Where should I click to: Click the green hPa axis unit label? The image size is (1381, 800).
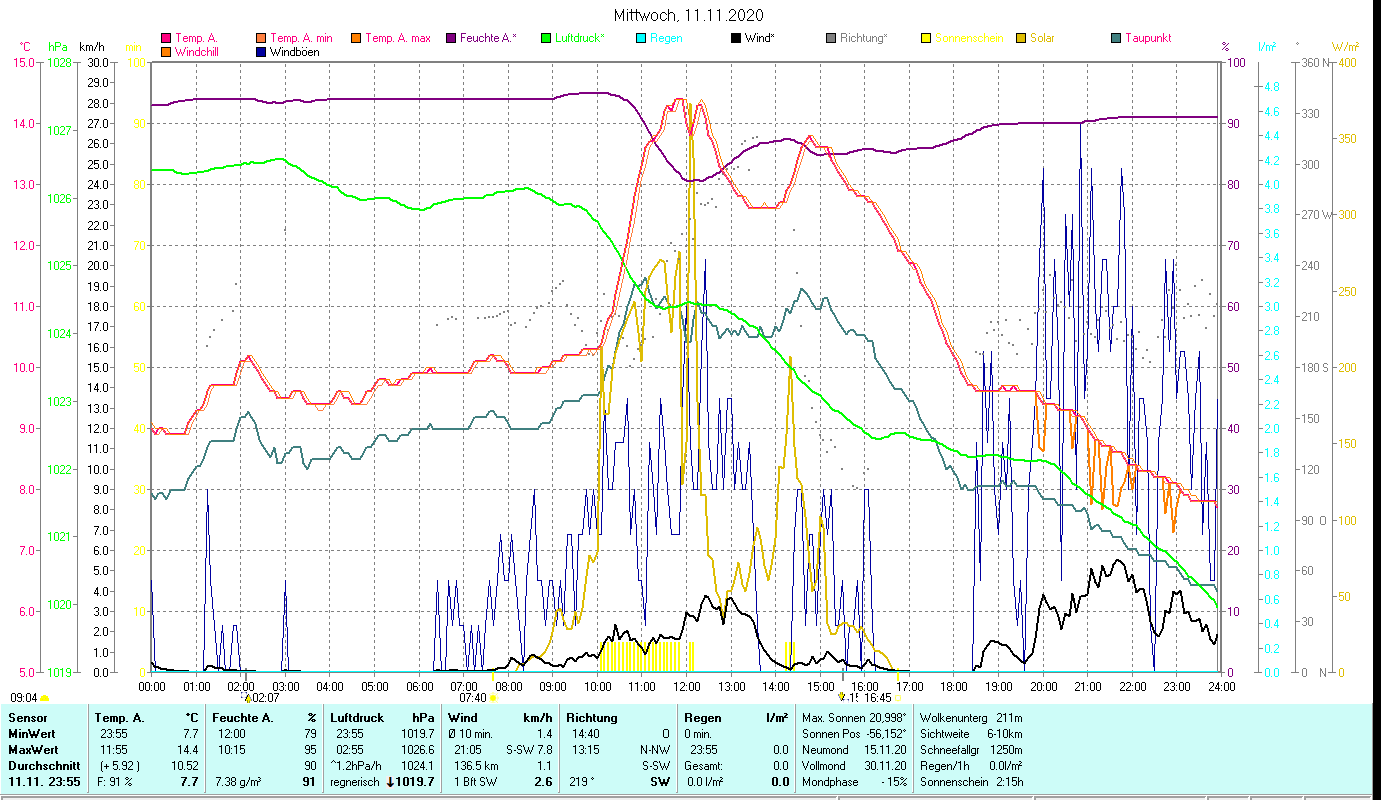click(x=58, y=47)
